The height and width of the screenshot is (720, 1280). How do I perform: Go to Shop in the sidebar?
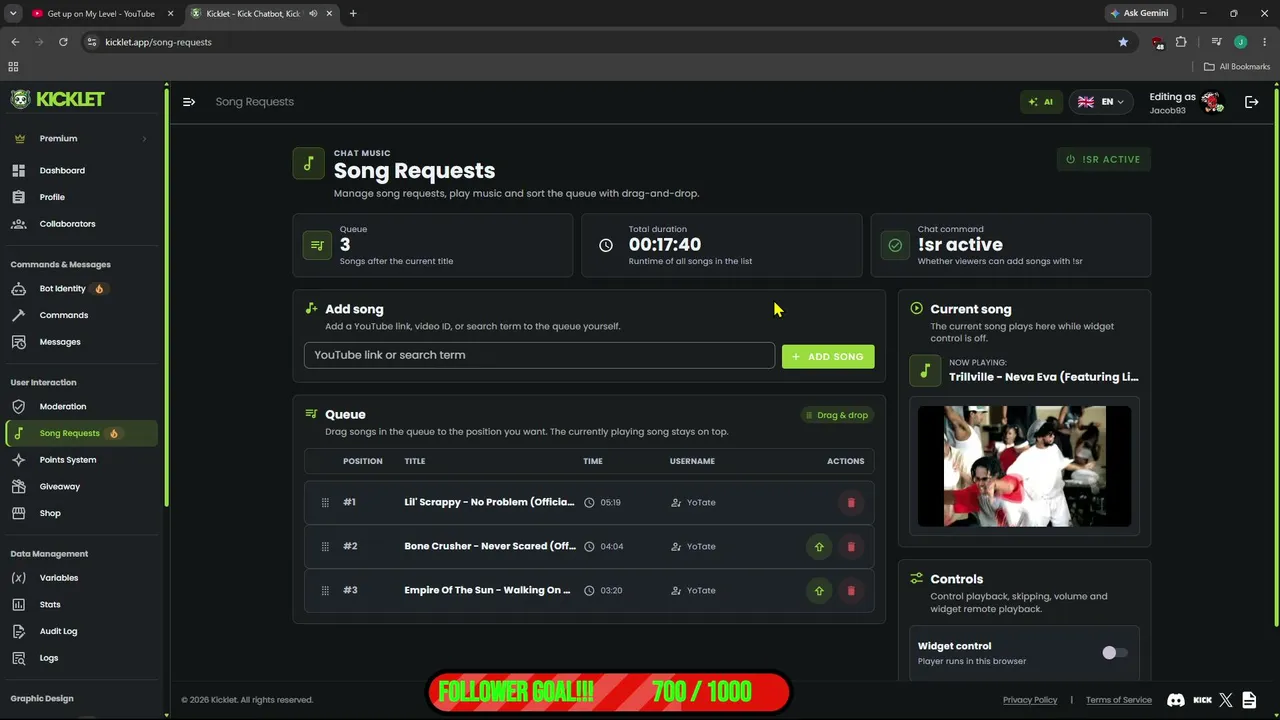pyautogui.click(x=79, y=514)
